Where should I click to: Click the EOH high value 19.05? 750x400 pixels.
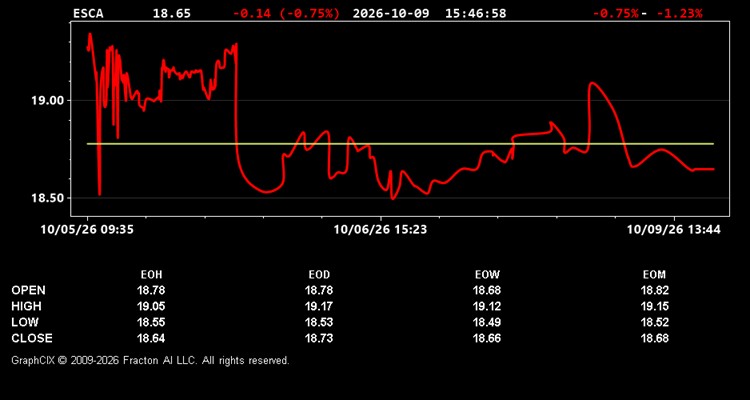[x=151, y=306]
